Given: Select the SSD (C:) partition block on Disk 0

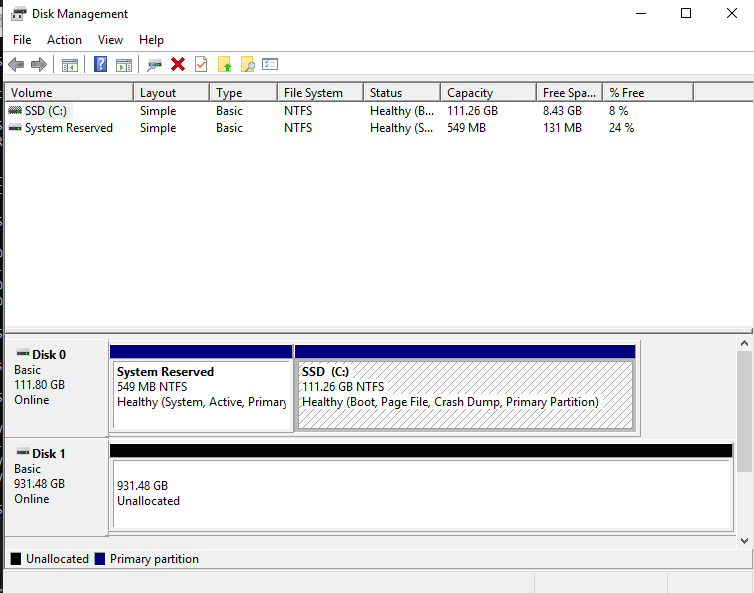Looking at the screenshot, I should point(465,388).
